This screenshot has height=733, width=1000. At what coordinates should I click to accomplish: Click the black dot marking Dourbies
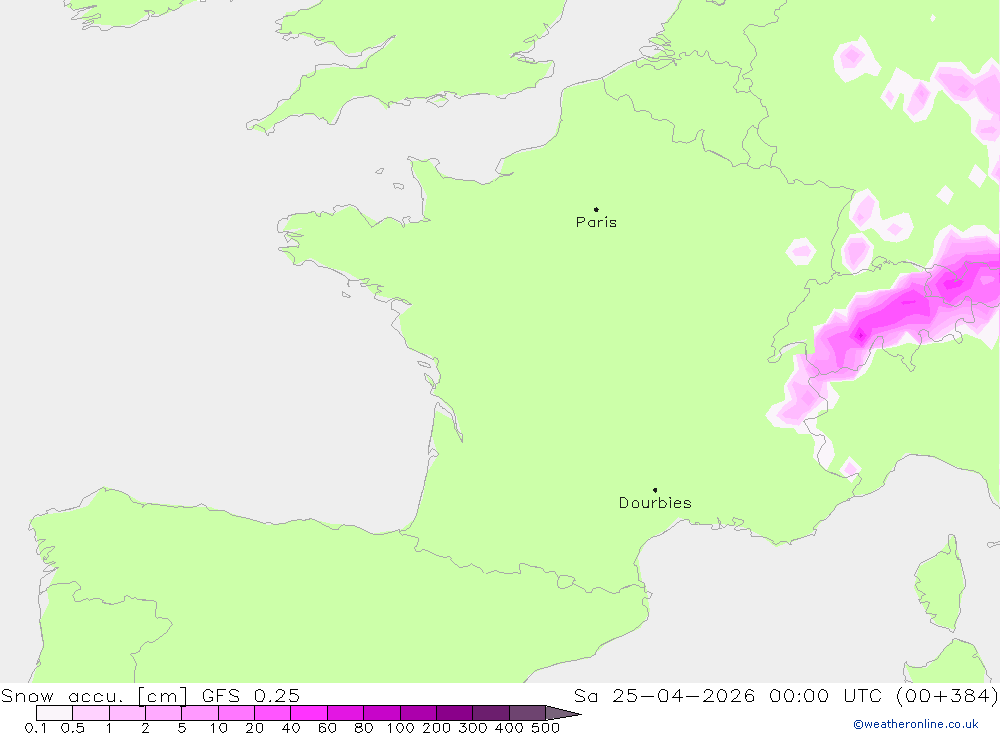pyautogui.click(x=655, y=490)
